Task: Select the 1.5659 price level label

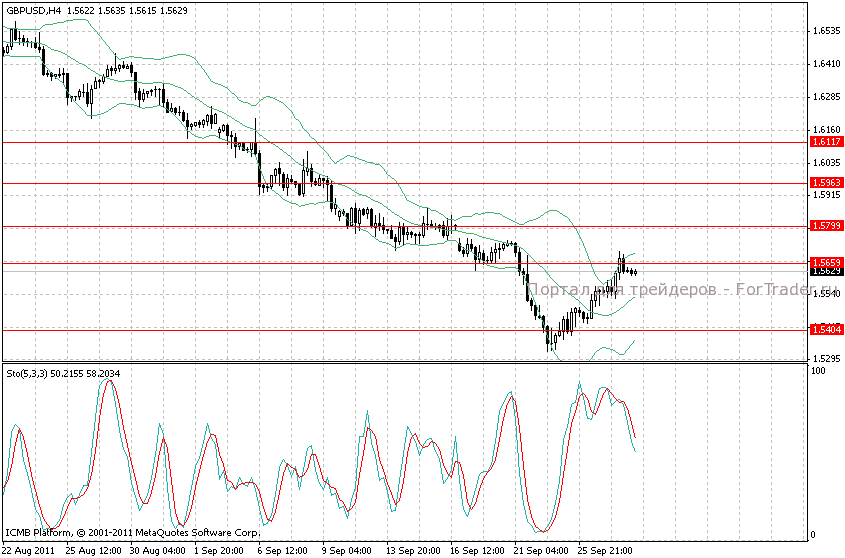Action: [x=826, y=262]
